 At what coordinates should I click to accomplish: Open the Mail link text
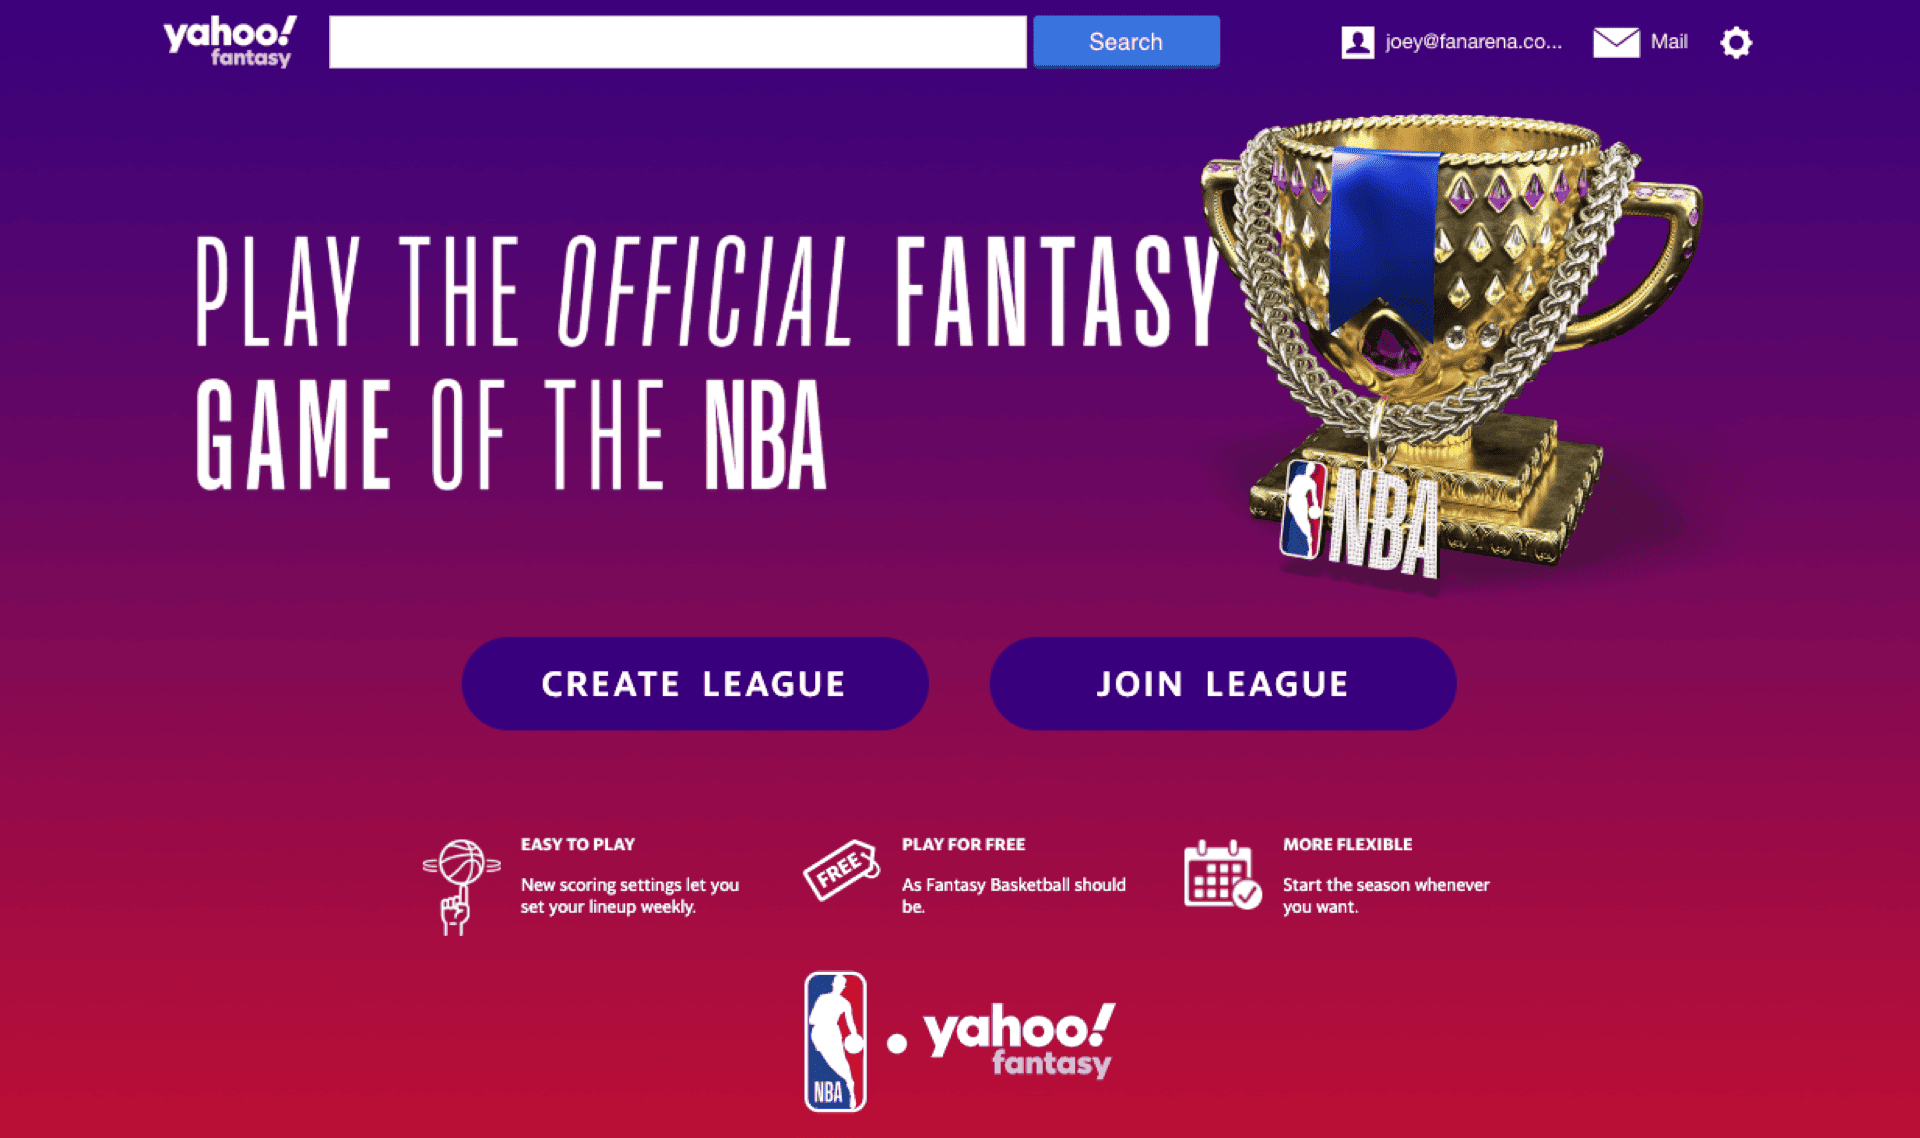coord(1669,42)
